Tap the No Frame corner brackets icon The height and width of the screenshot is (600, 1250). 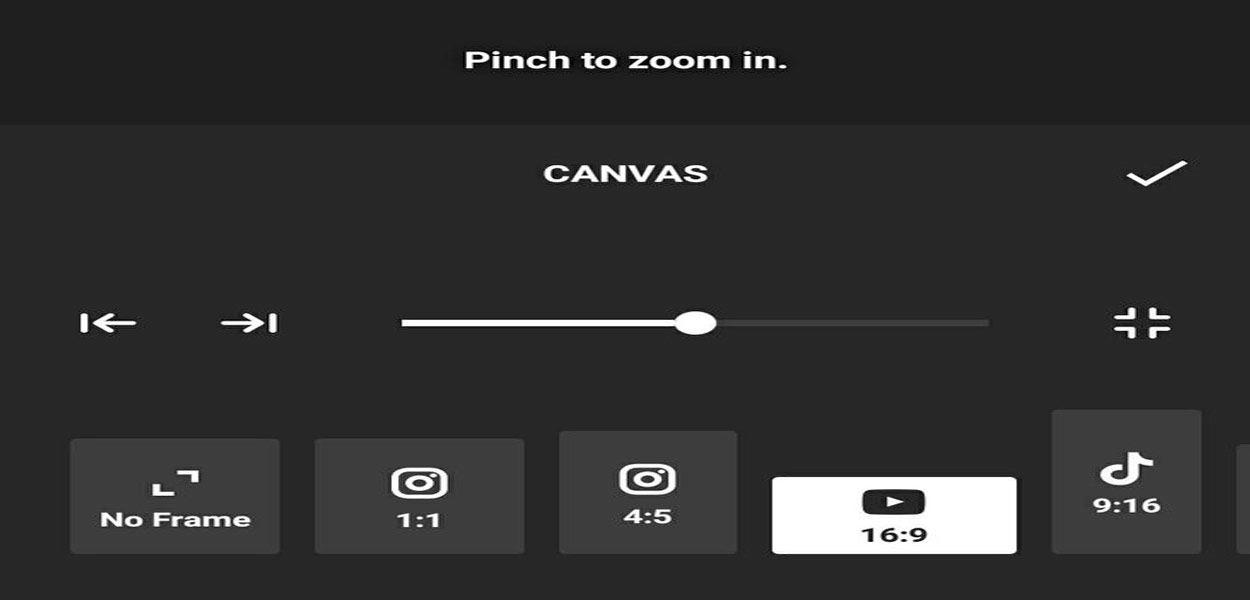click(x=175, y=483)
